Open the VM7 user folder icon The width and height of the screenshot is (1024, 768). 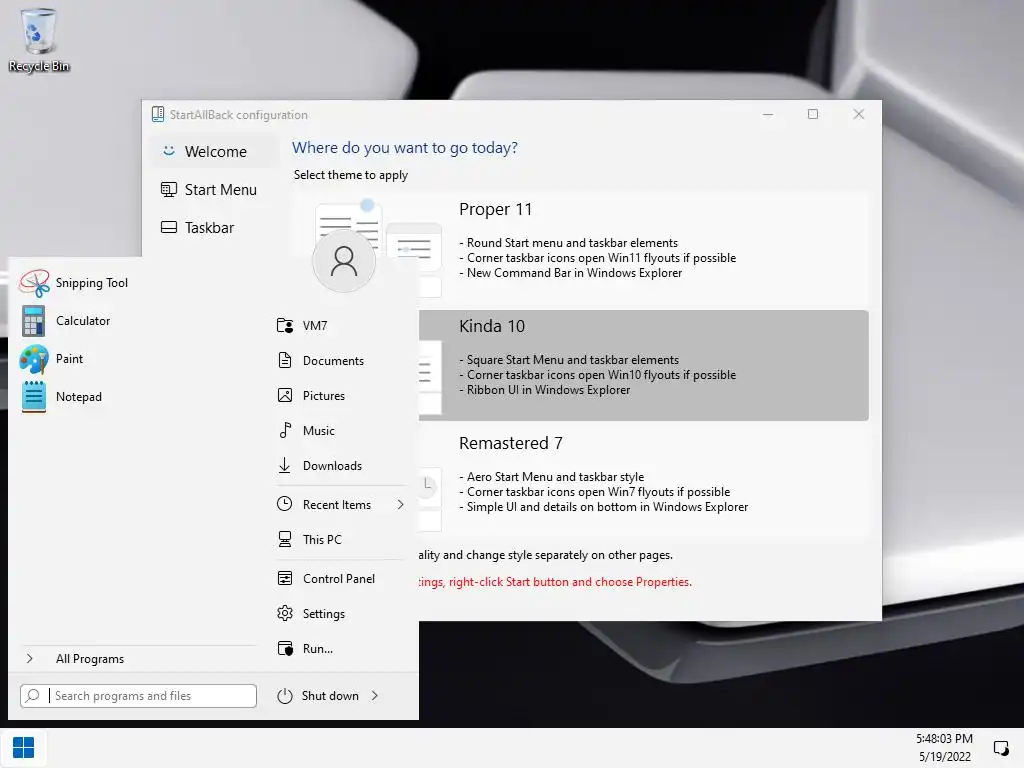tap(285, 325)
